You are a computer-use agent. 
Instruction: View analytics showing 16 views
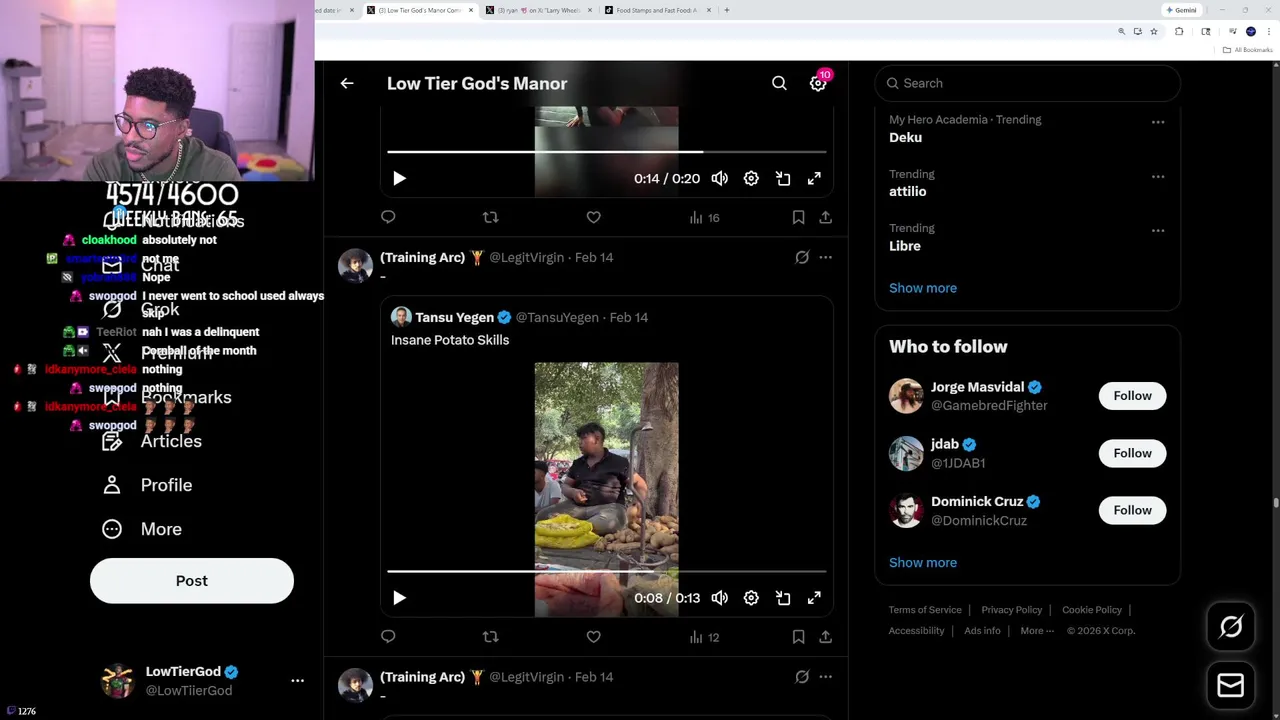click(704, 217)
